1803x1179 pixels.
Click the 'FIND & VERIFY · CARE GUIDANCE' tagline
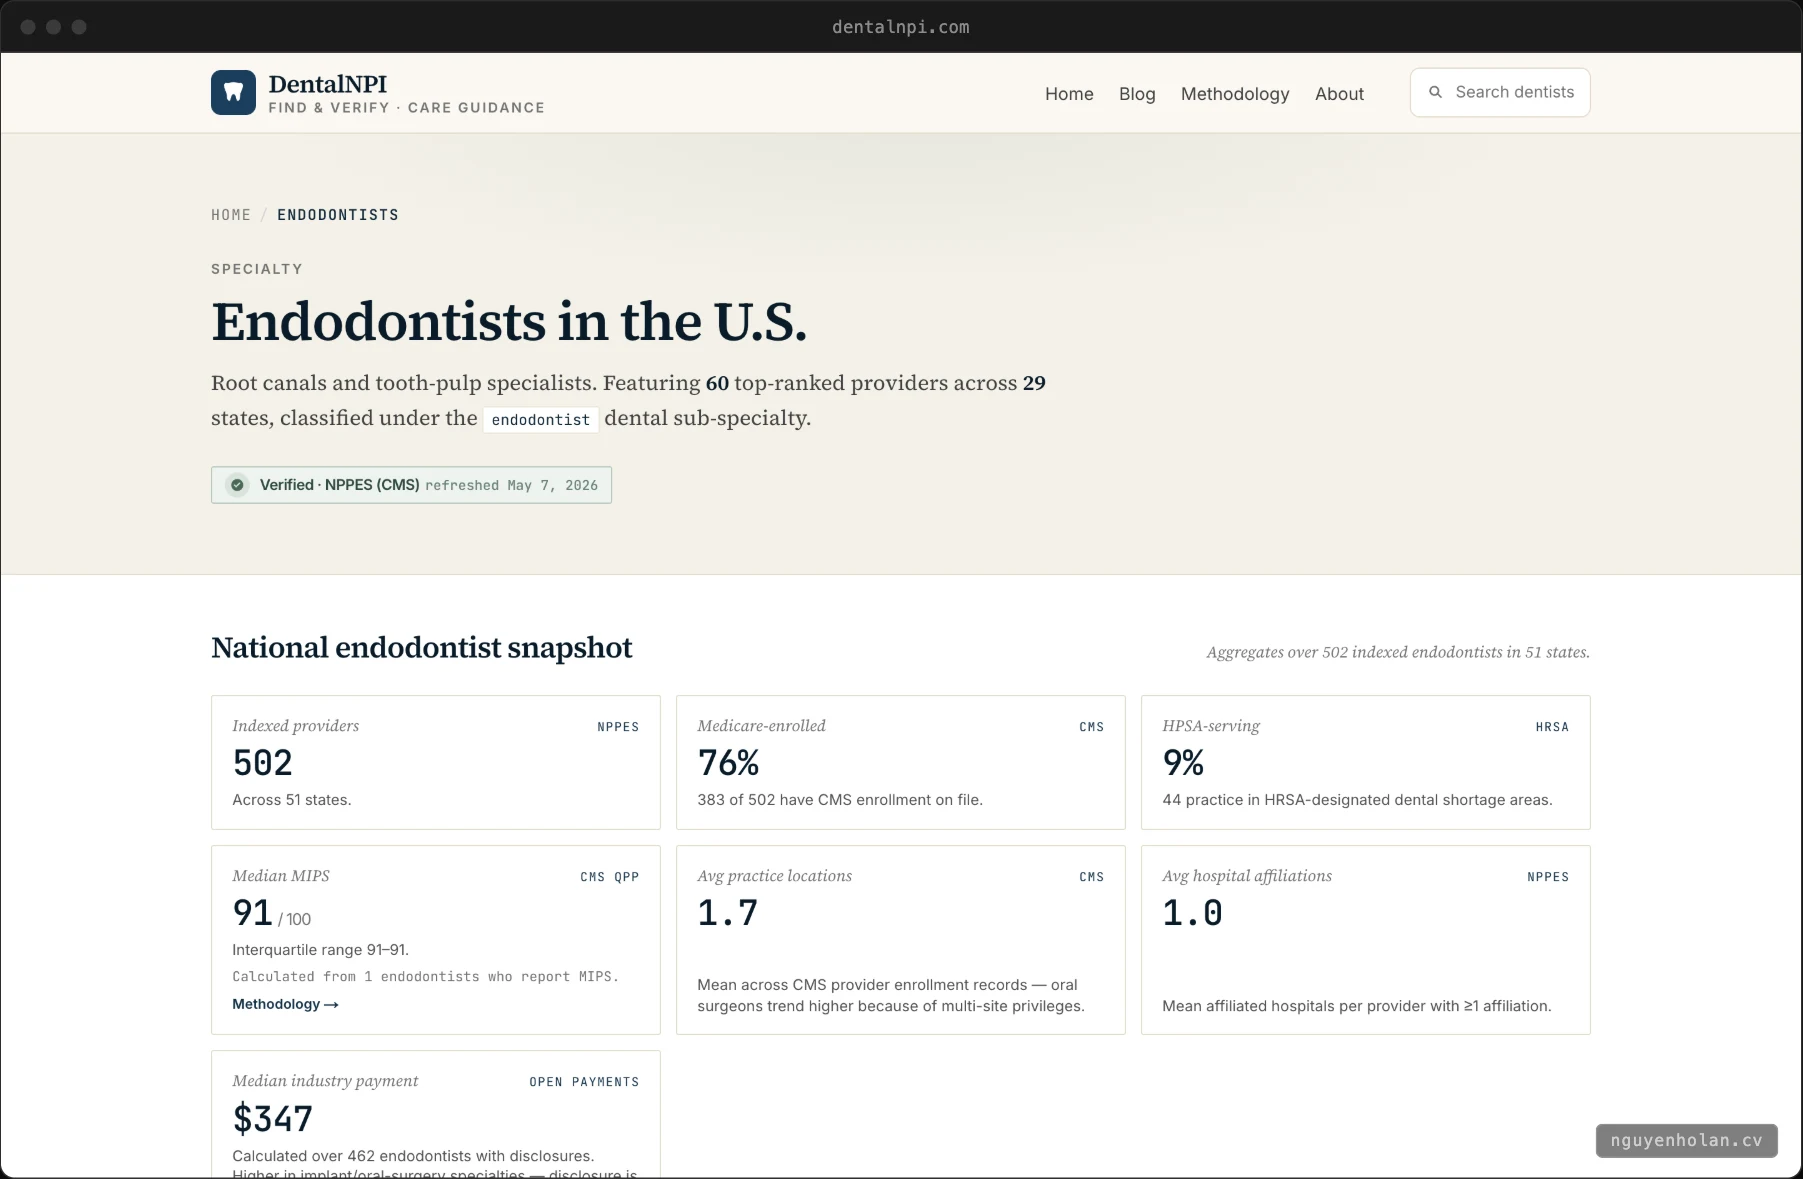[406, 108]
